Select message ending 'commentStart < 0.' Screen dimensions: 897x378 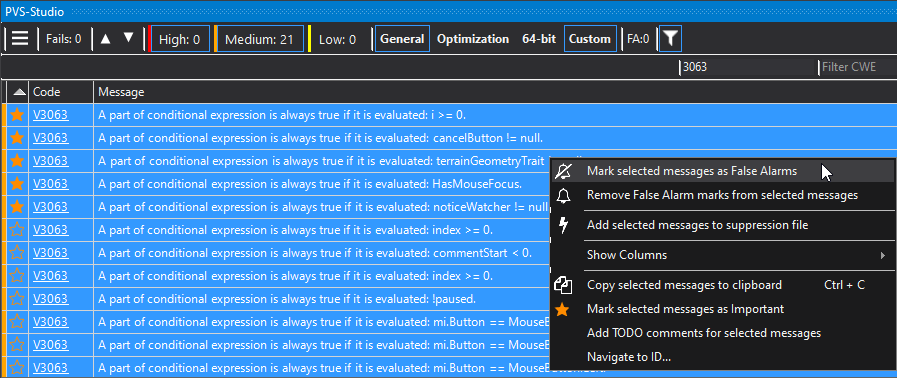point(315,253)
